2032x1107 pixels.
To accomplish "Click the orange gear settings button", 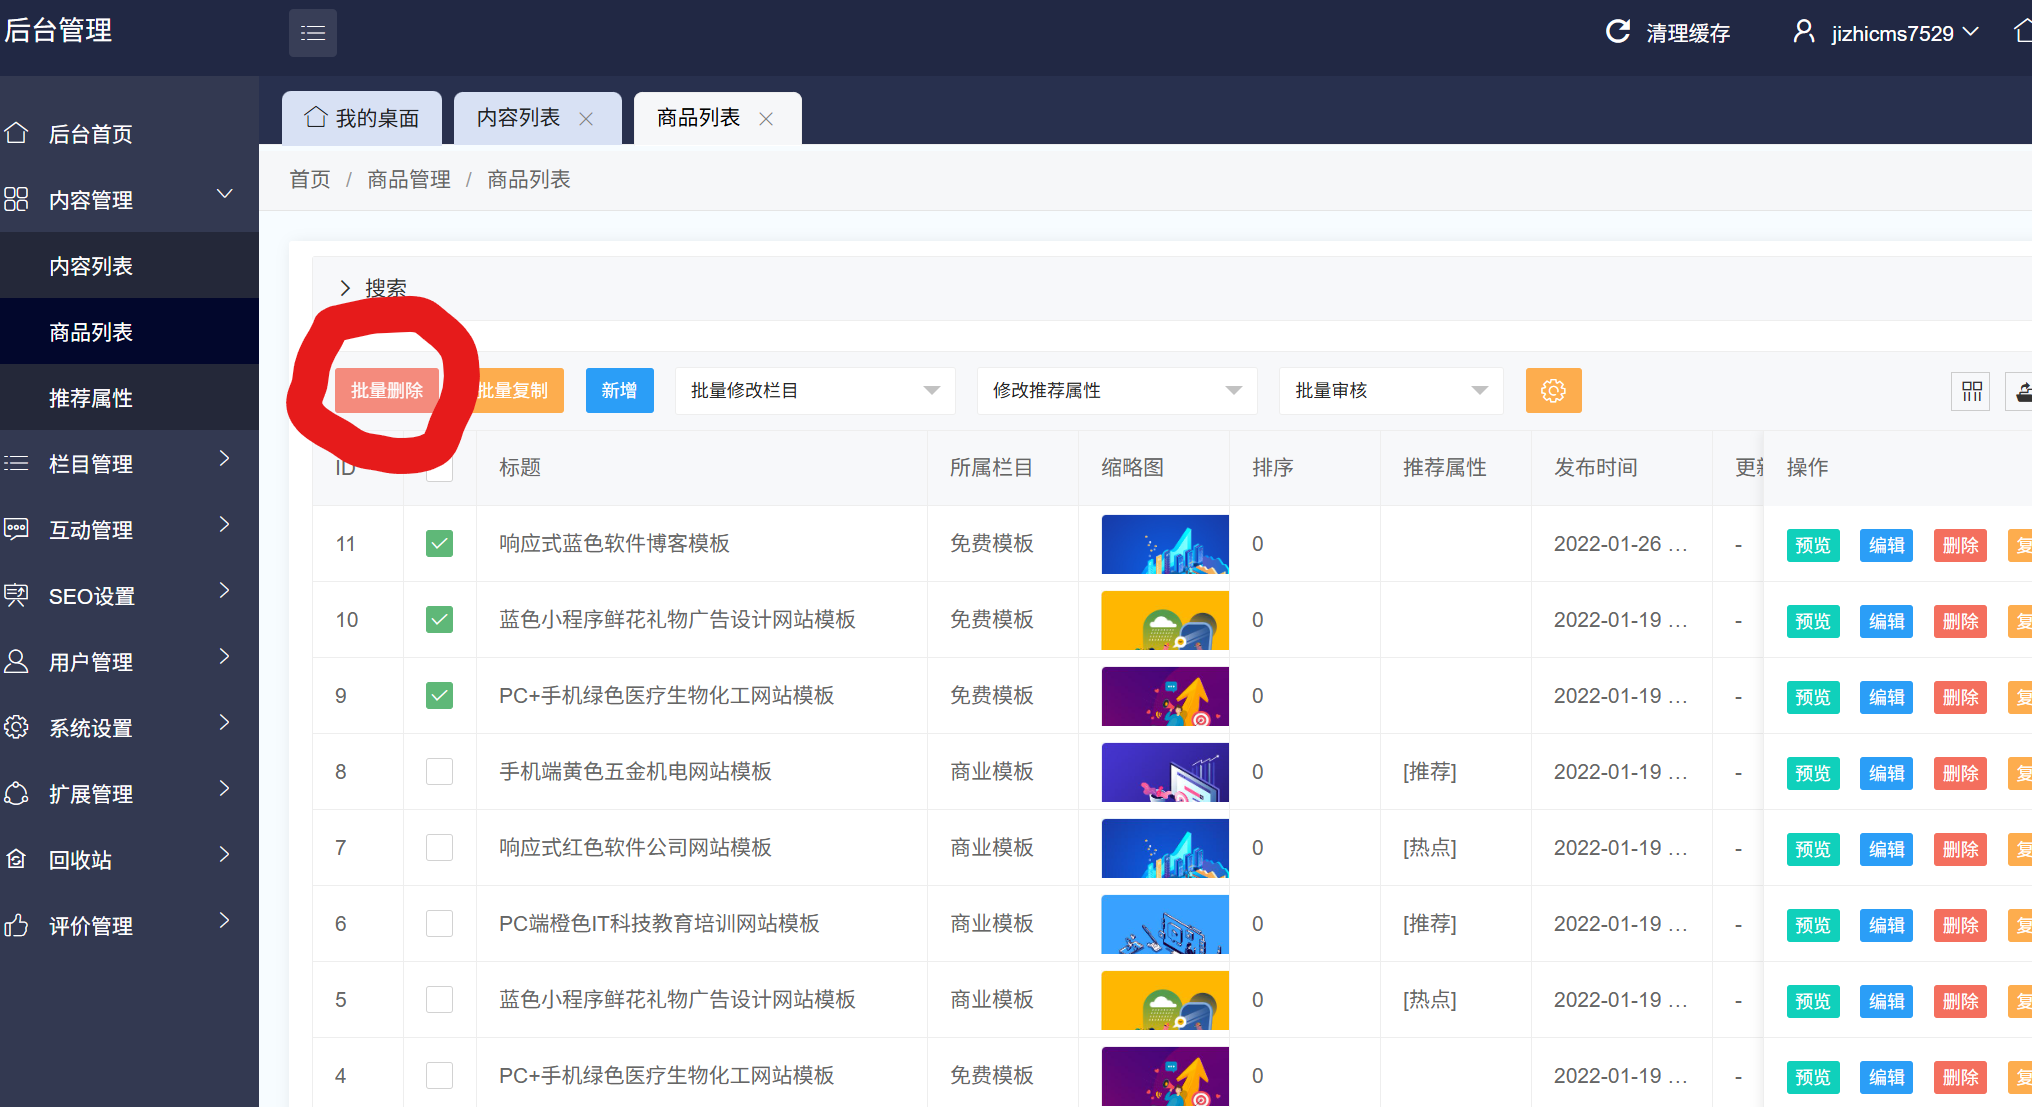I will click(x=1553, y=391).
